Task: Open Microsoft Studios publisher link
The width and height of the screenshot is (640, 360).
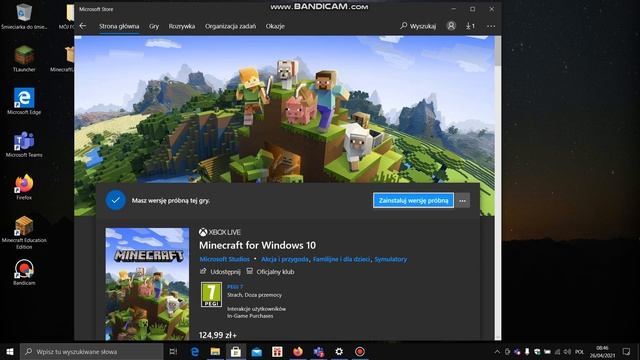Action: [x=224, y=259]
